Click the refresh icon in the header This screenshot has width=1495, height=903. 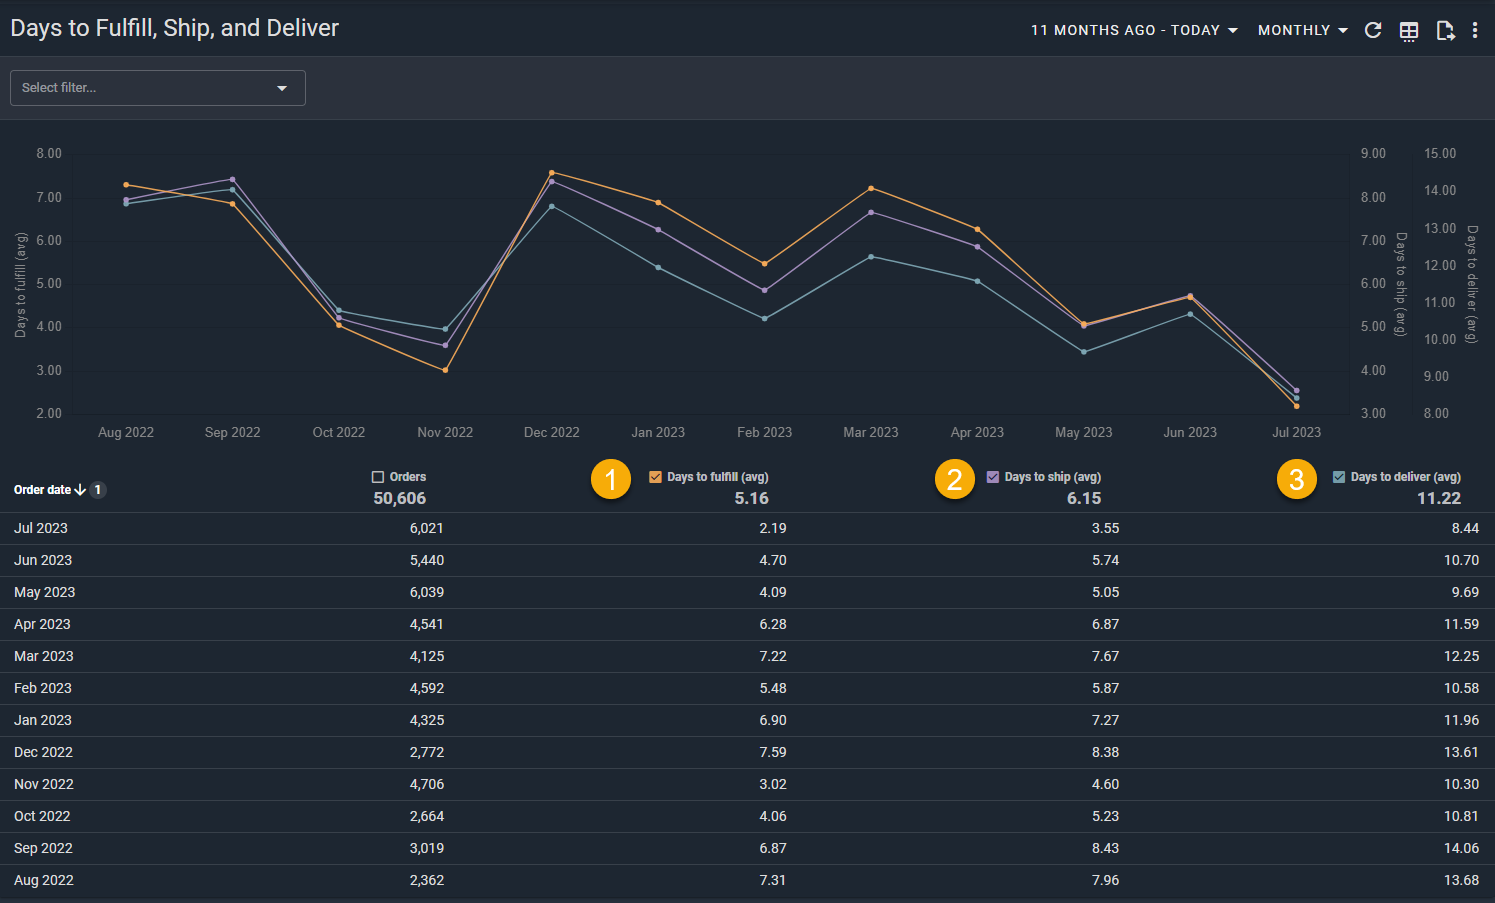click(x=1373, y=30)
